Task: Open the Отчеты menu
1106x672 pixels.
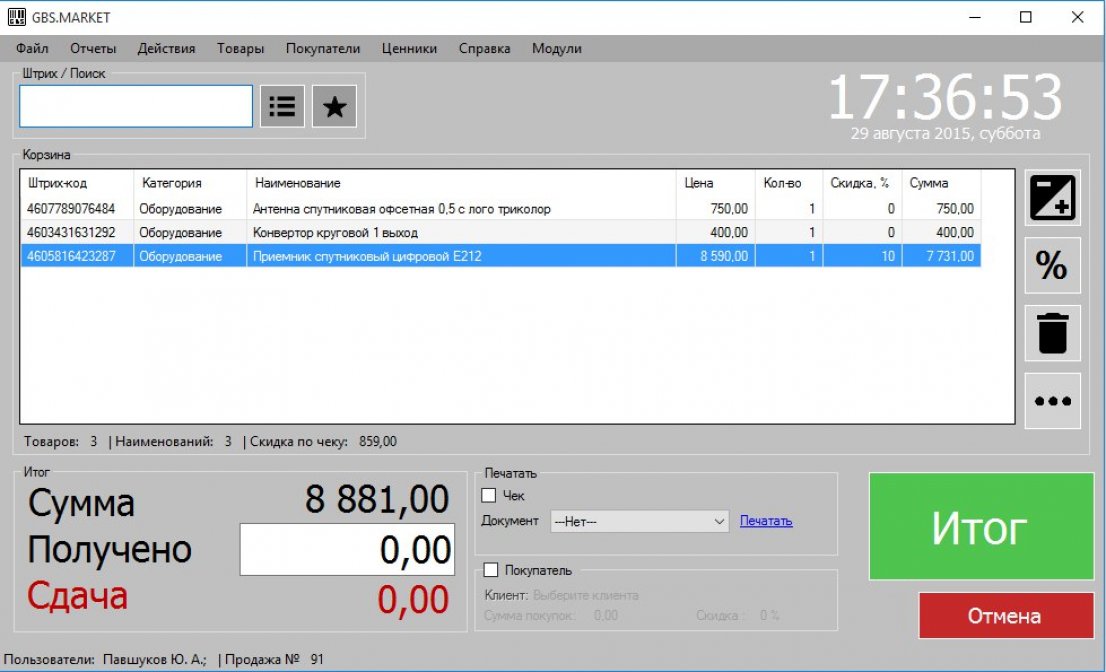Action: [93, 48]
